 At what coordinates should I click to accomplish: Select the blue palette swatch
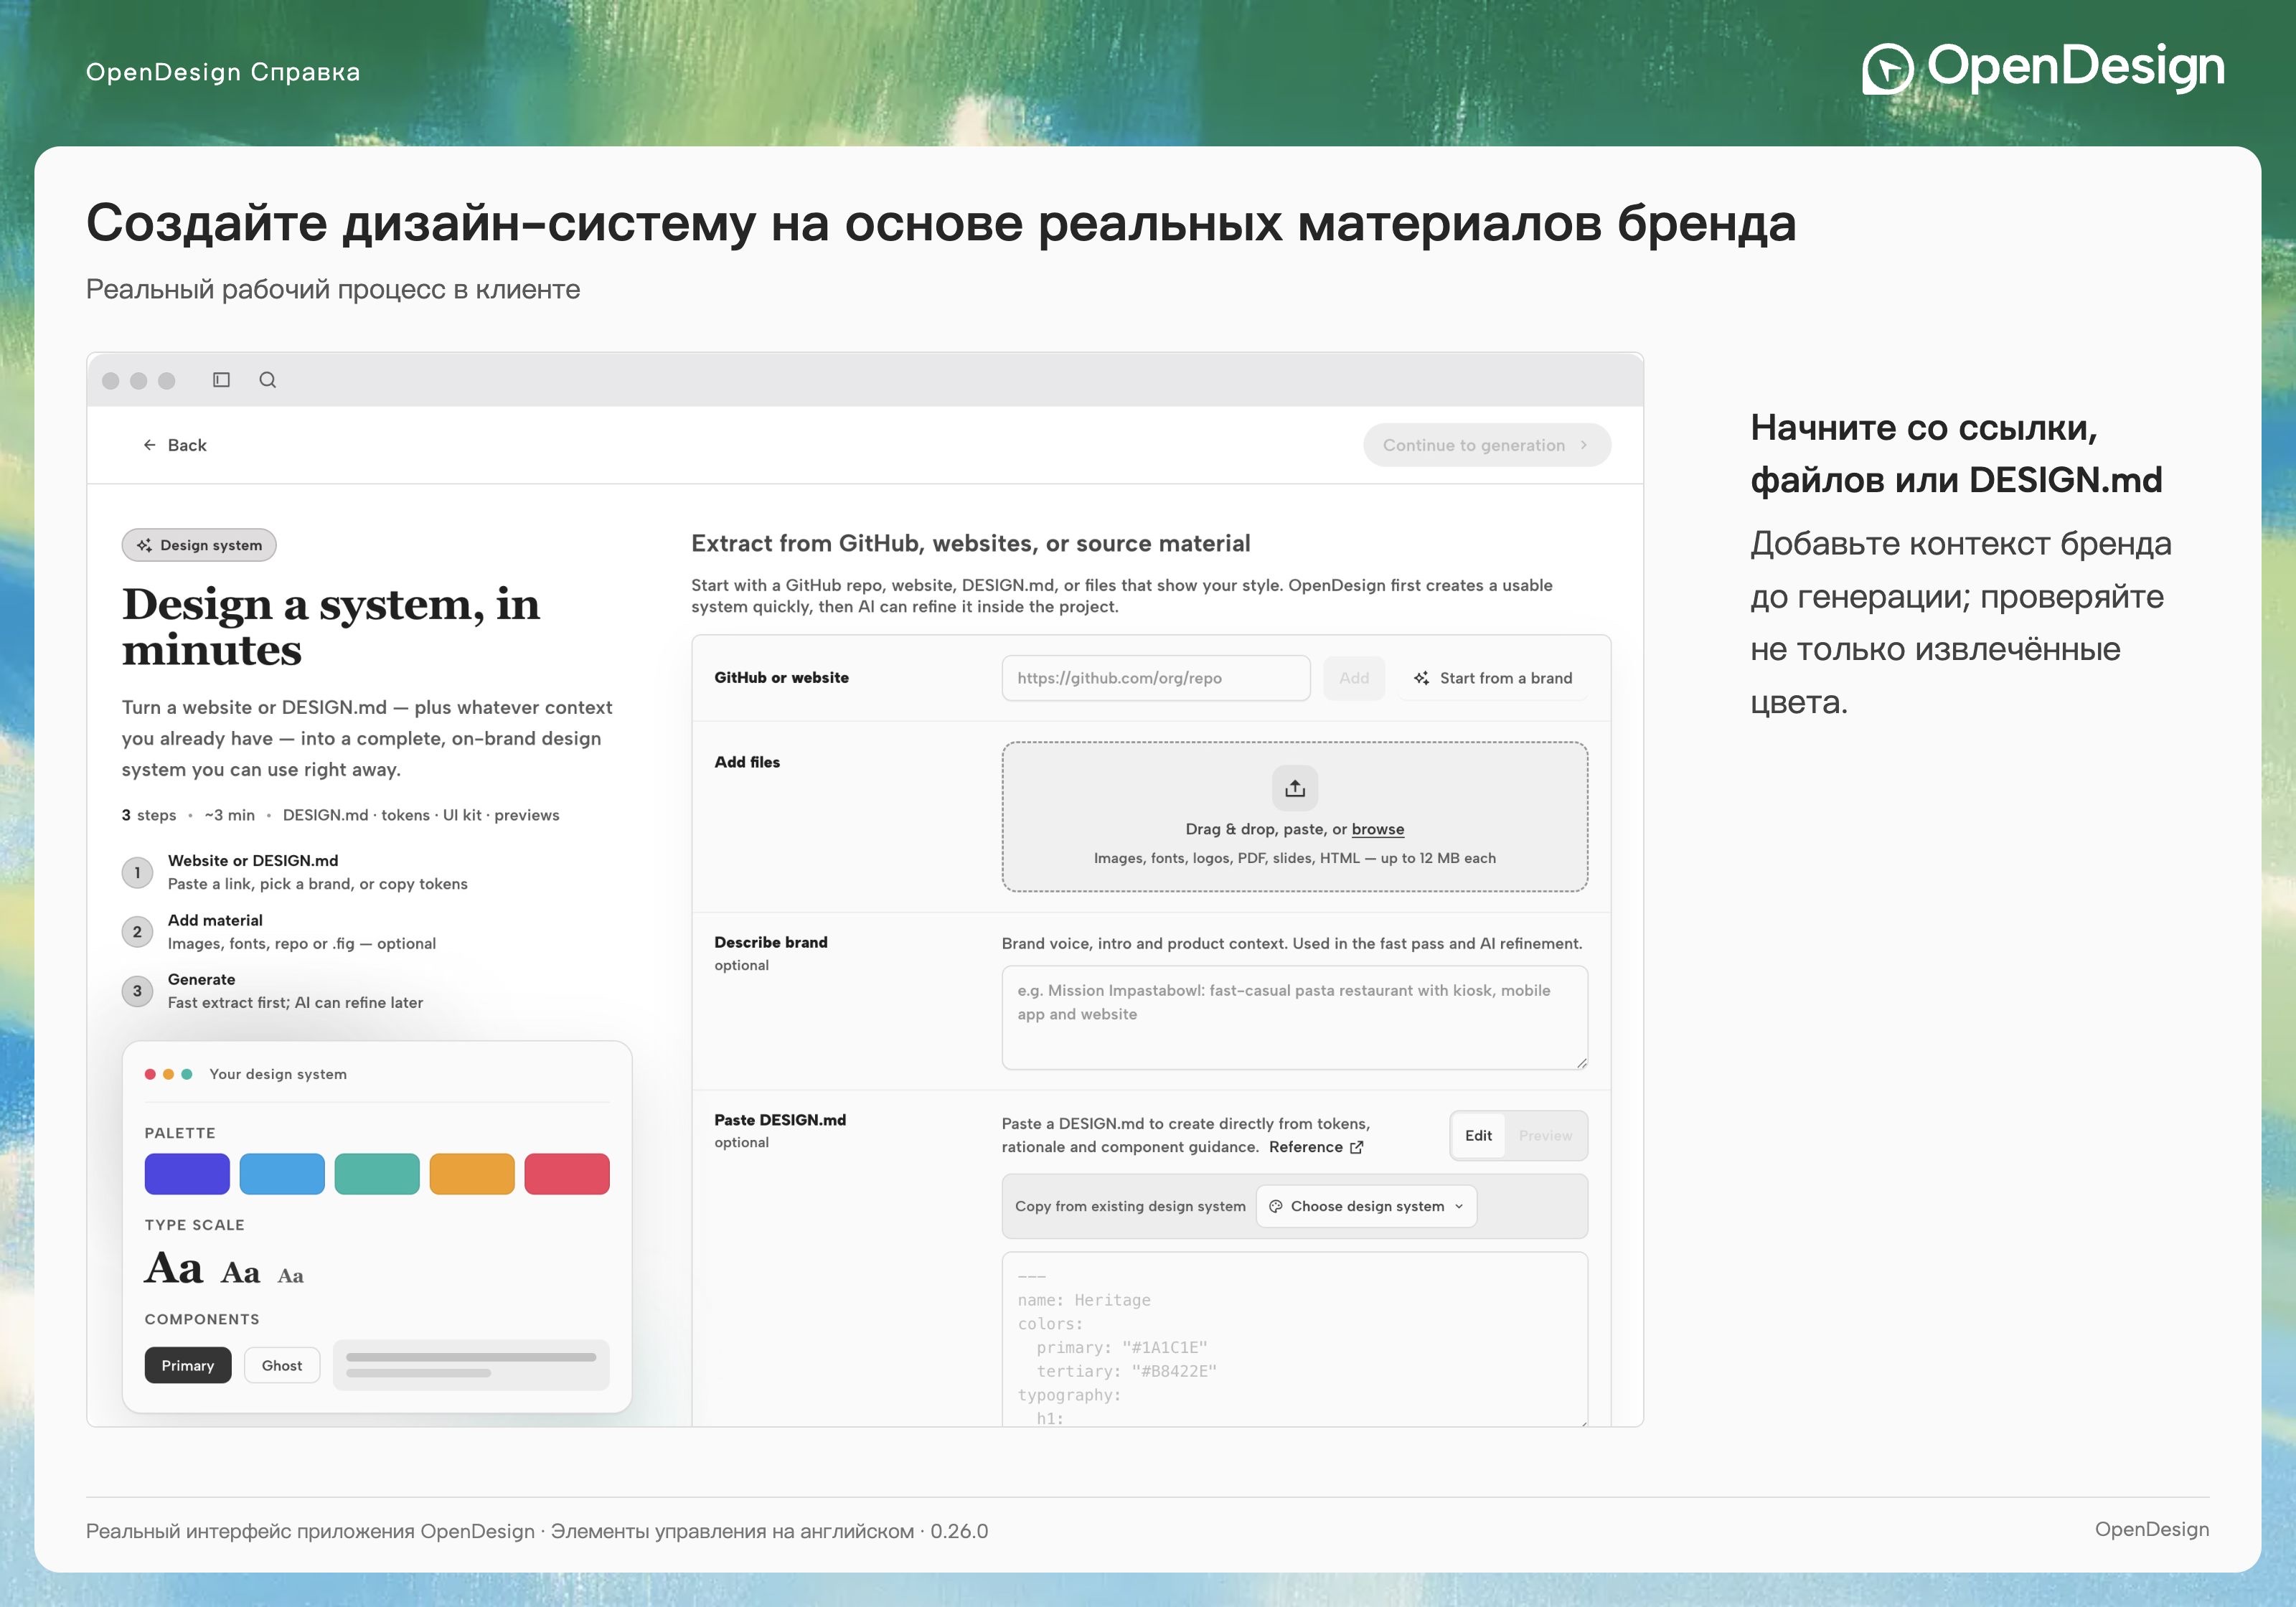pos(282,1174)
